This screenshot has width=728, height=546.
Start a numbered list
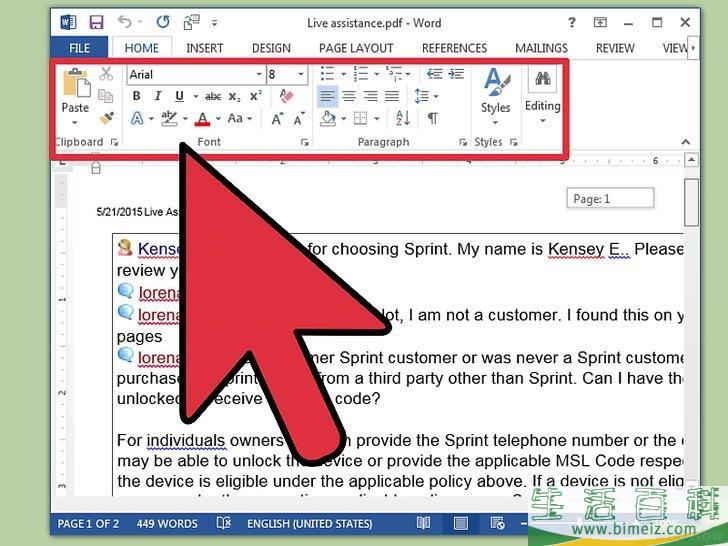click(x=361, y=74)
